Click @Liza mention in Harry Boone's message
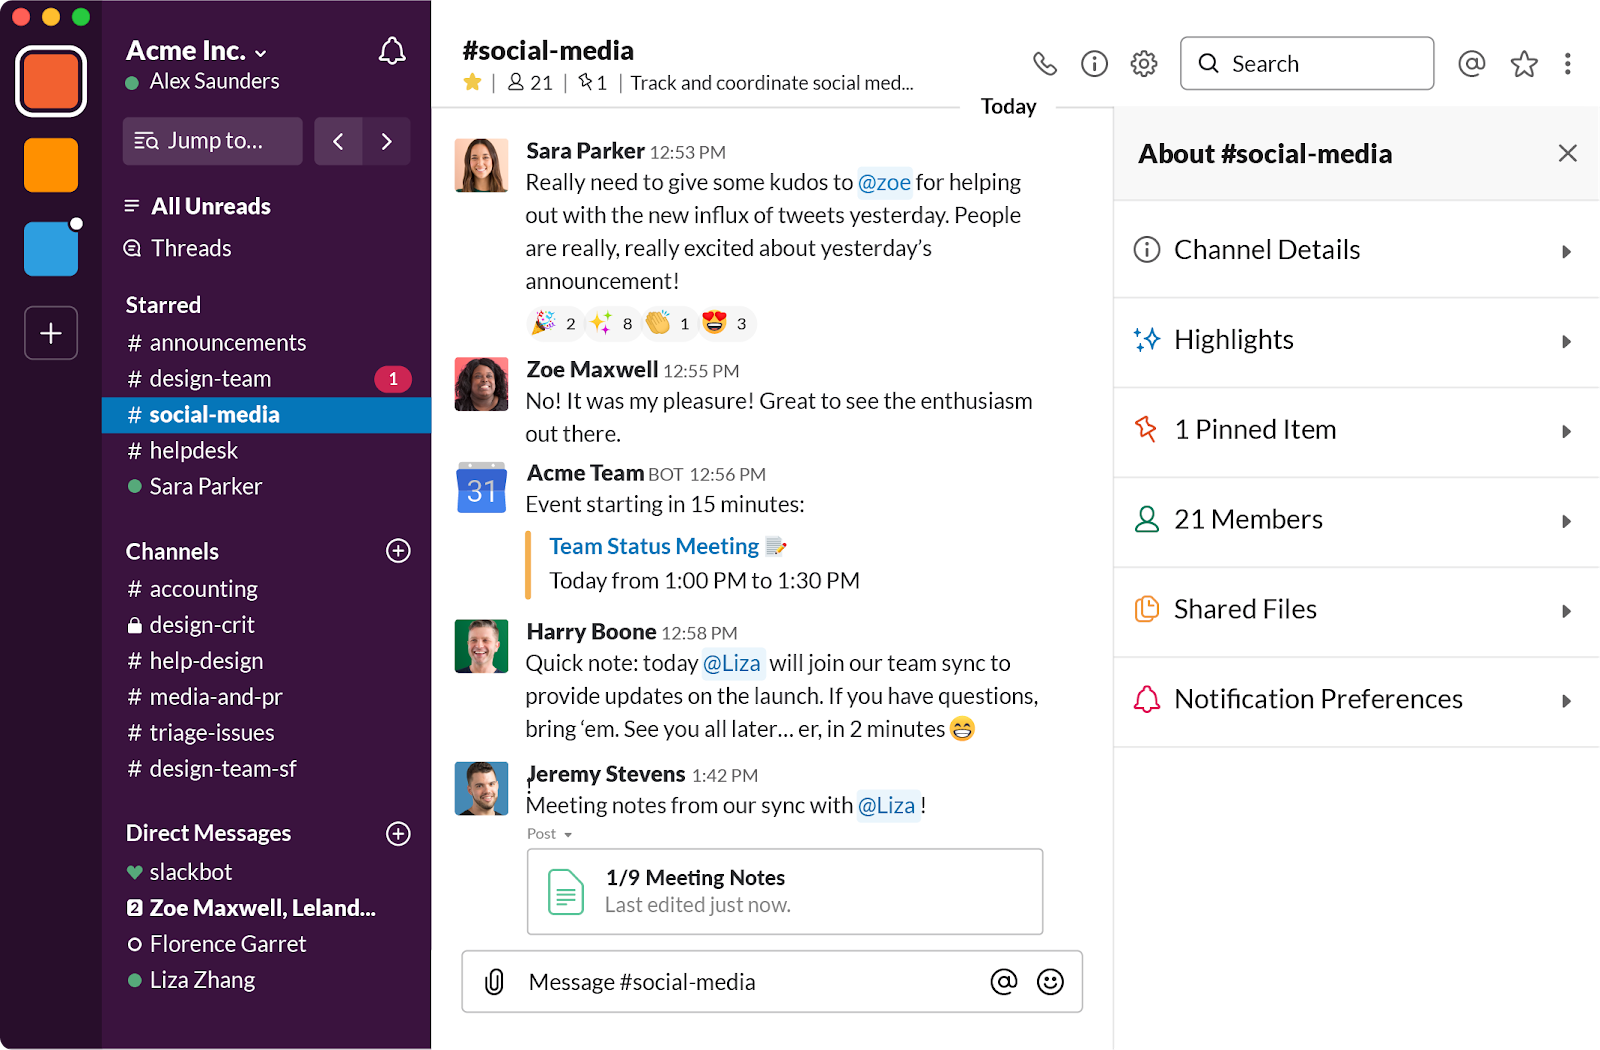Screen dimensions: 1600x1050 732,663
